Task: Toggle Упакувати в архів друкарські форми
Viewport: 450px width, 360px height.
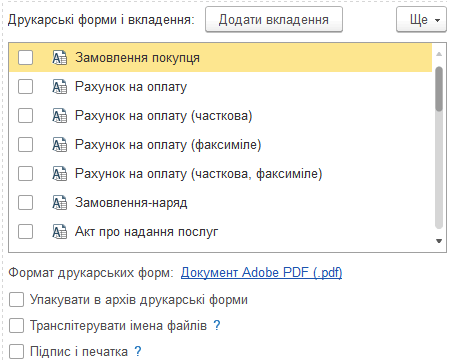Action: [16, 299]
